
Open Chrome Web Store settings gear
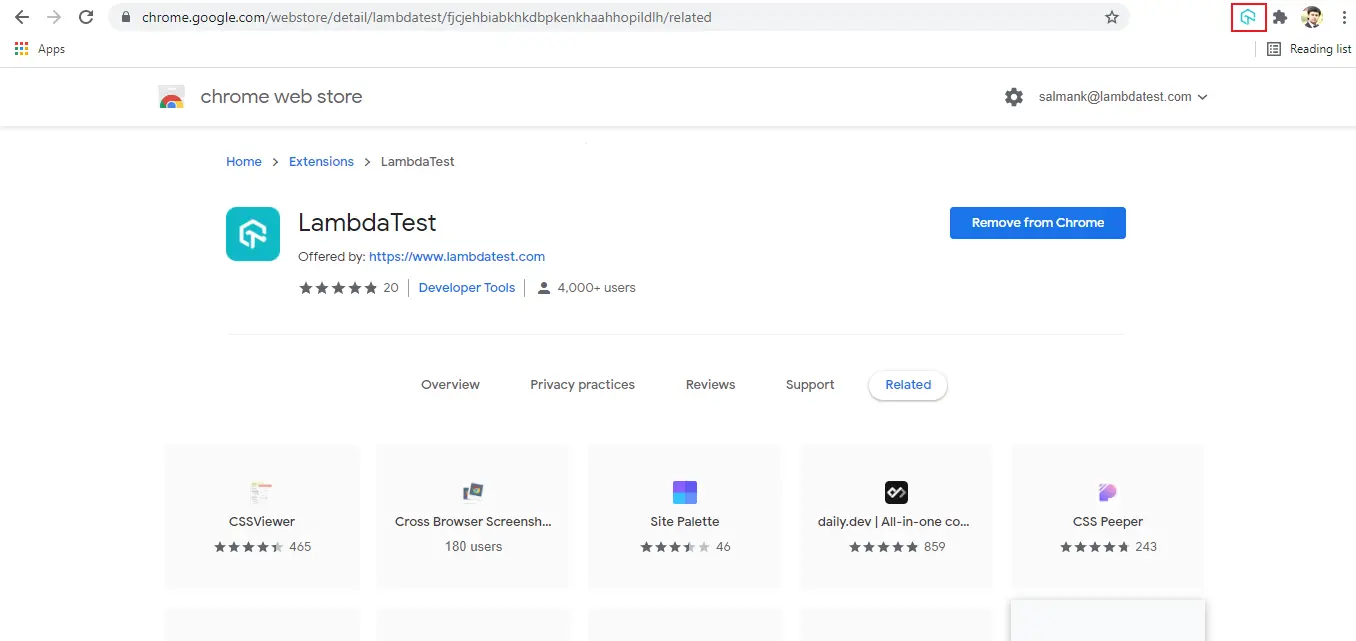(1014, 97)
